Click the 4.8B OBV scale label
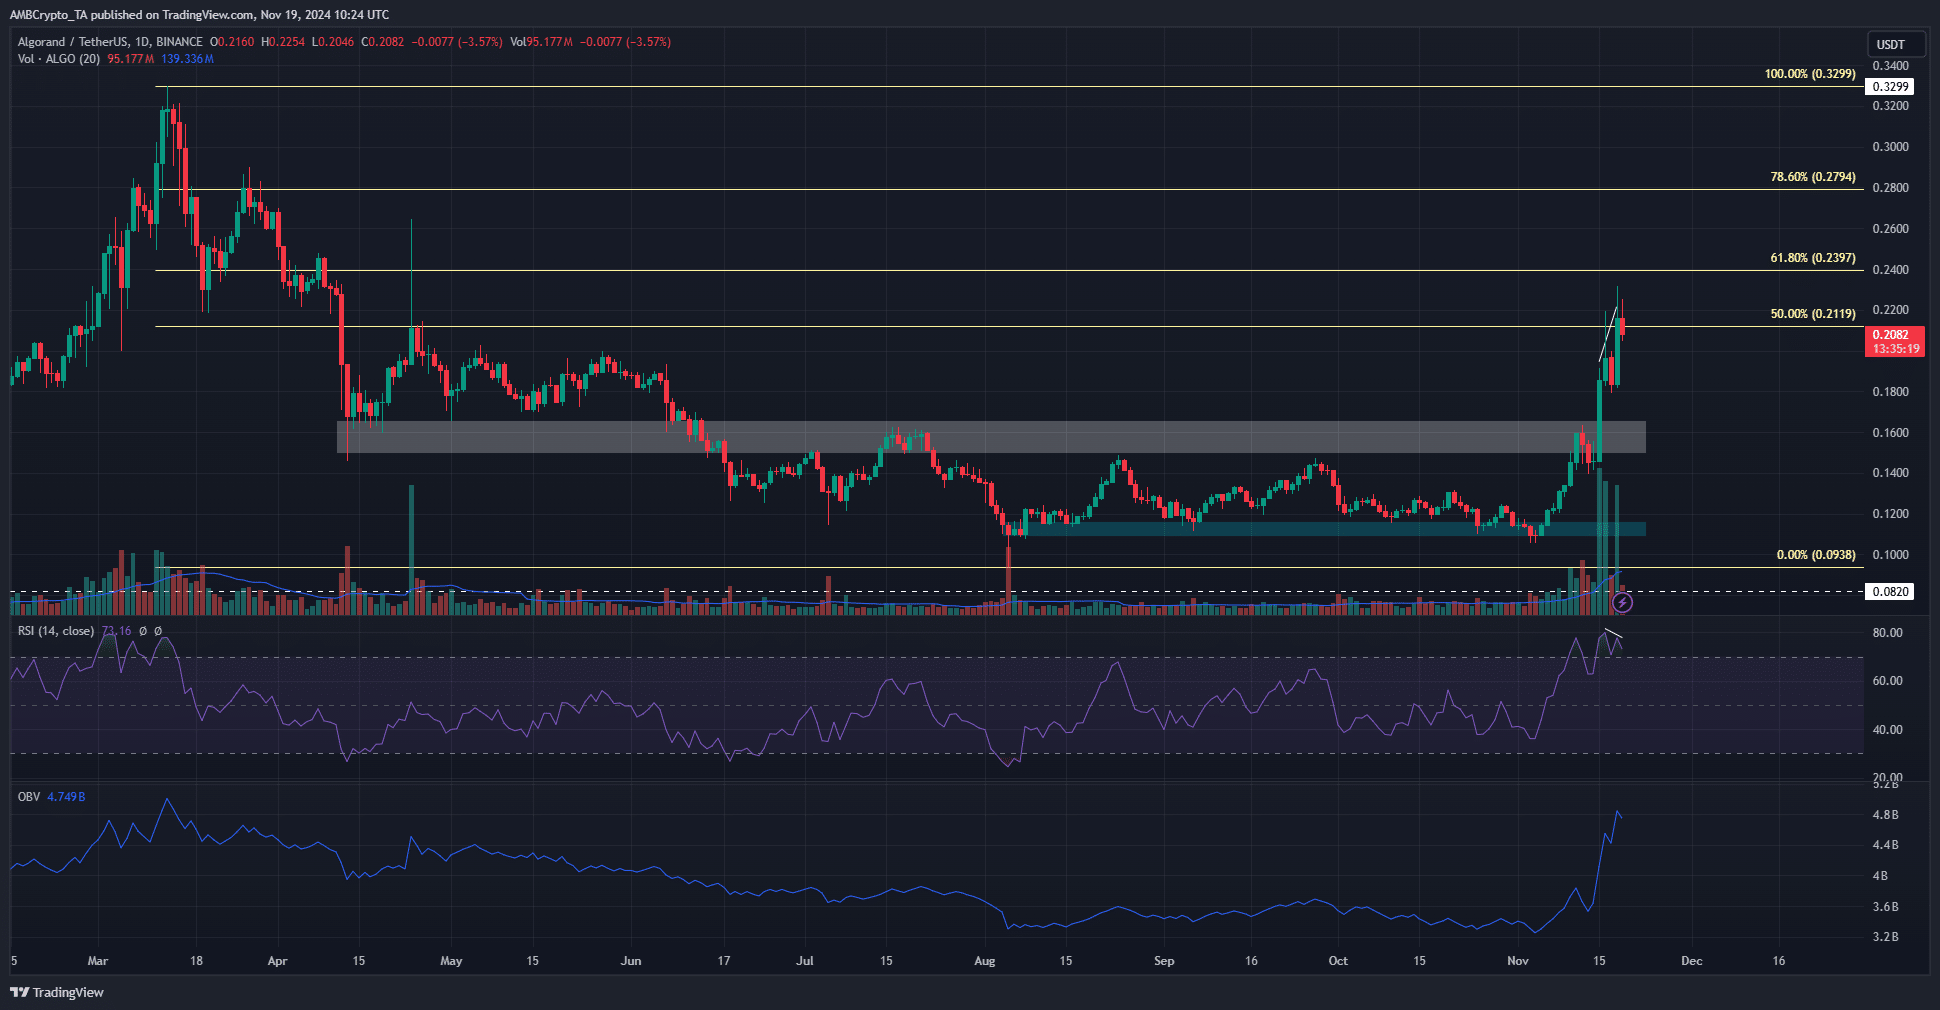 pyautogui.click(x=1886, y=815)
